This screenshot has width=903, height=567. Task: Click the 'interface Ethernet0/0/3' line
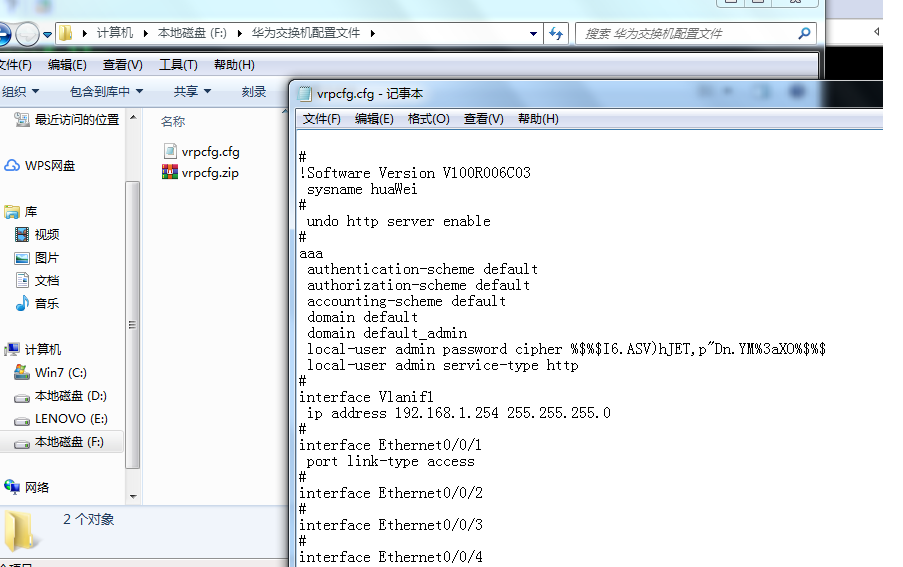click(390, 525)
